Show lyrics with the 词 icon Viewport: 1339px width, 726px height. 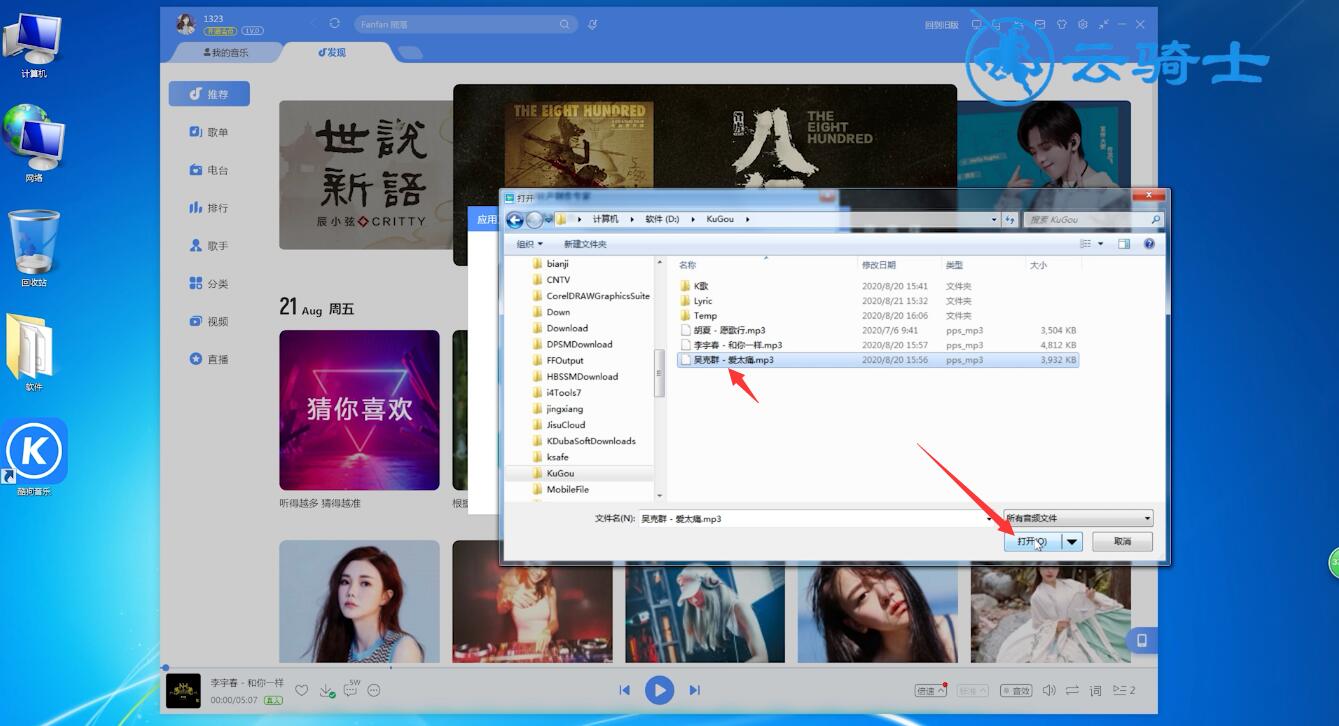pyautogui.click(x=1095, y=690)
